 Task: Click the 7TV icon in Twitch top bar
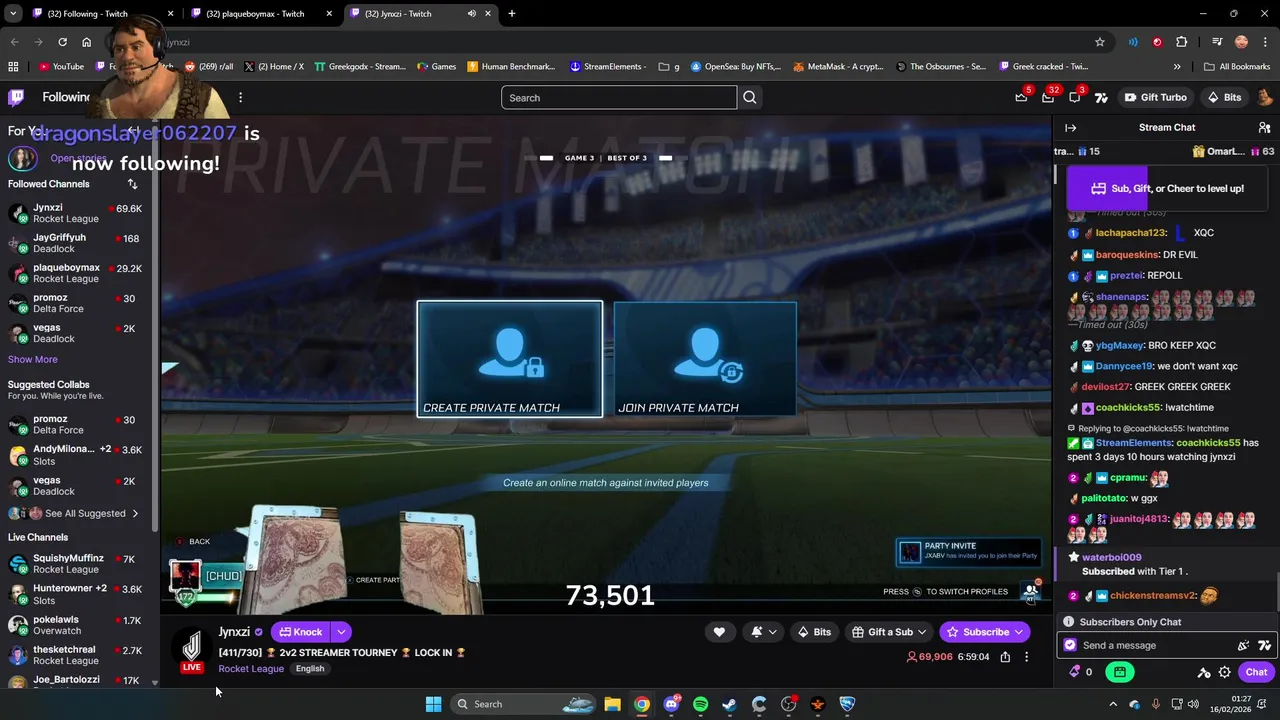point(1101,98)
